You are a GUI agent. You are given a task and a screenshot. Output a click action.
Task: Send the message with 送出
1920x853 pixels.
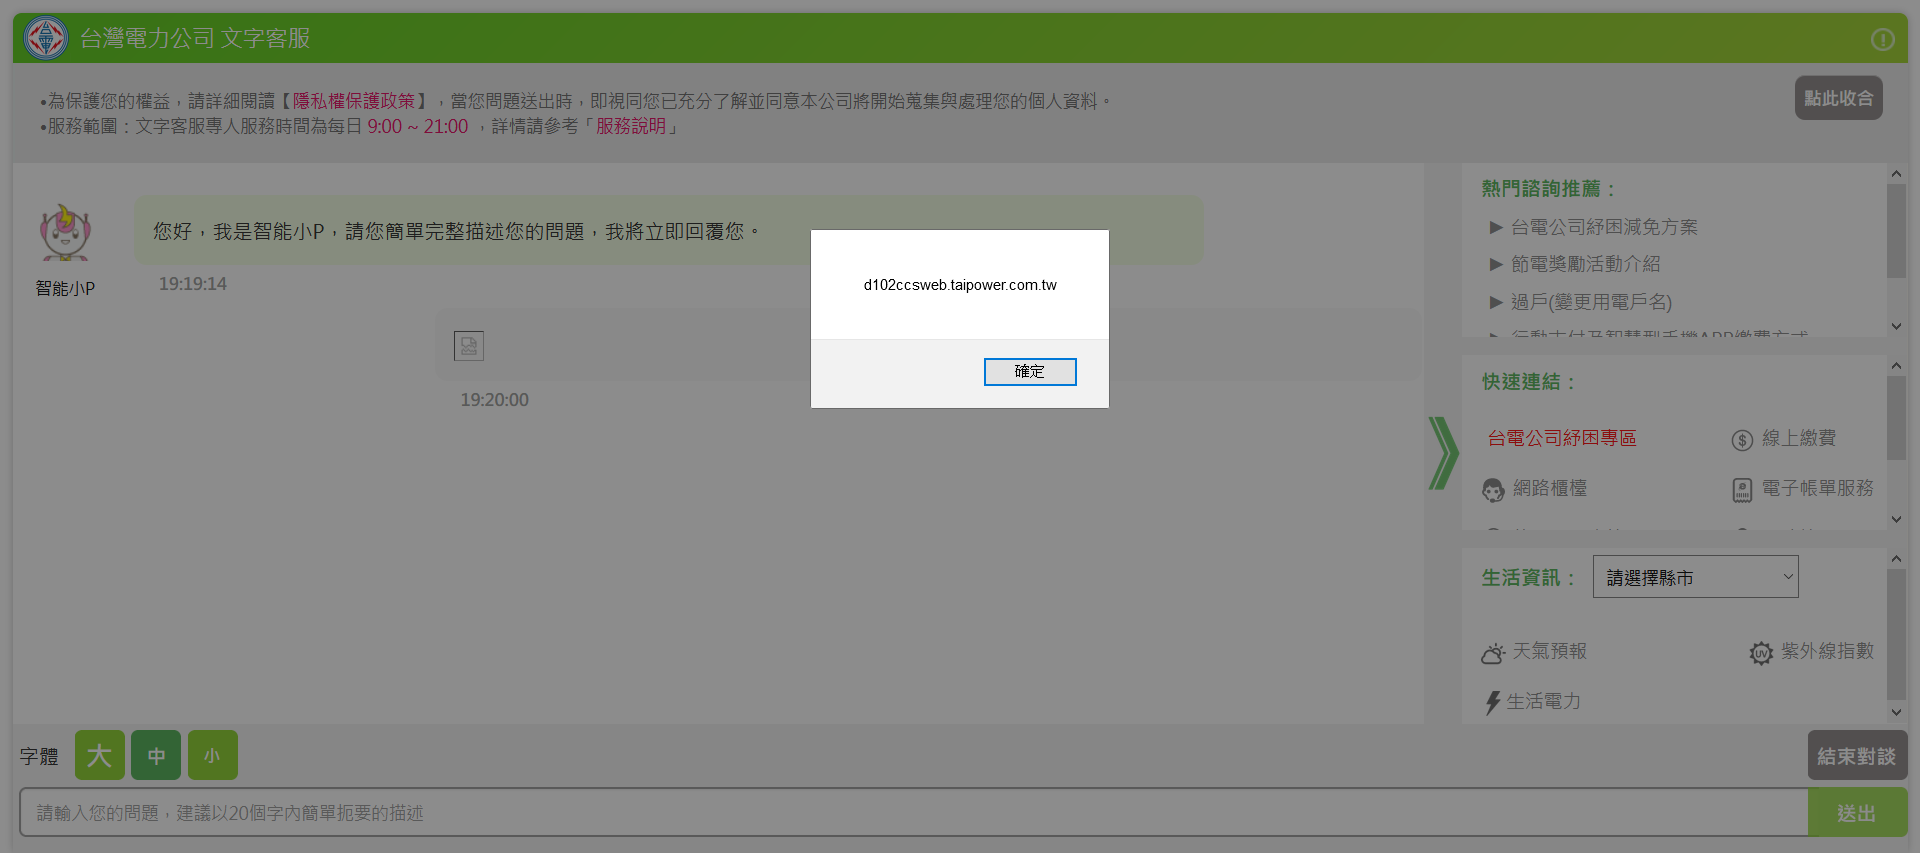tap(1857, 813)
